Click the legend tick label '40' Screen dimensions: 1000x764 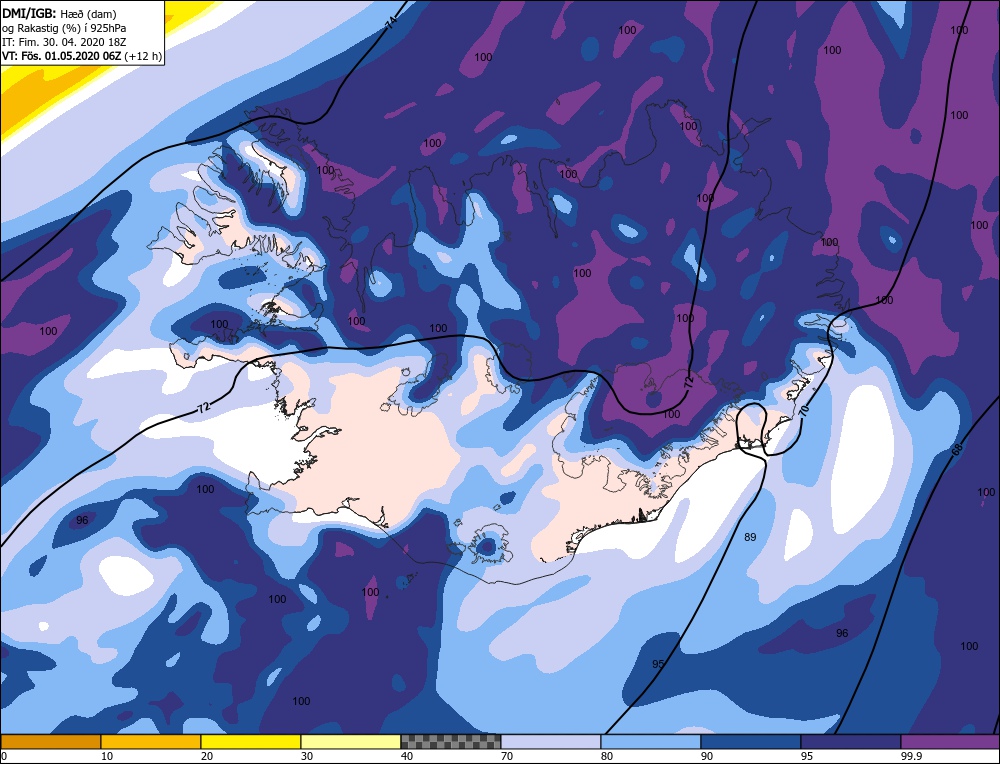pyautogui.click(x=406, y=756)
